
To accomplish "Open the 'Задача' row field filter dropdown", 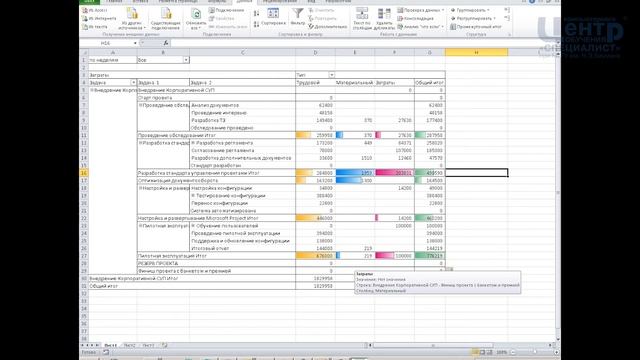I will click(x=133, y=82).
